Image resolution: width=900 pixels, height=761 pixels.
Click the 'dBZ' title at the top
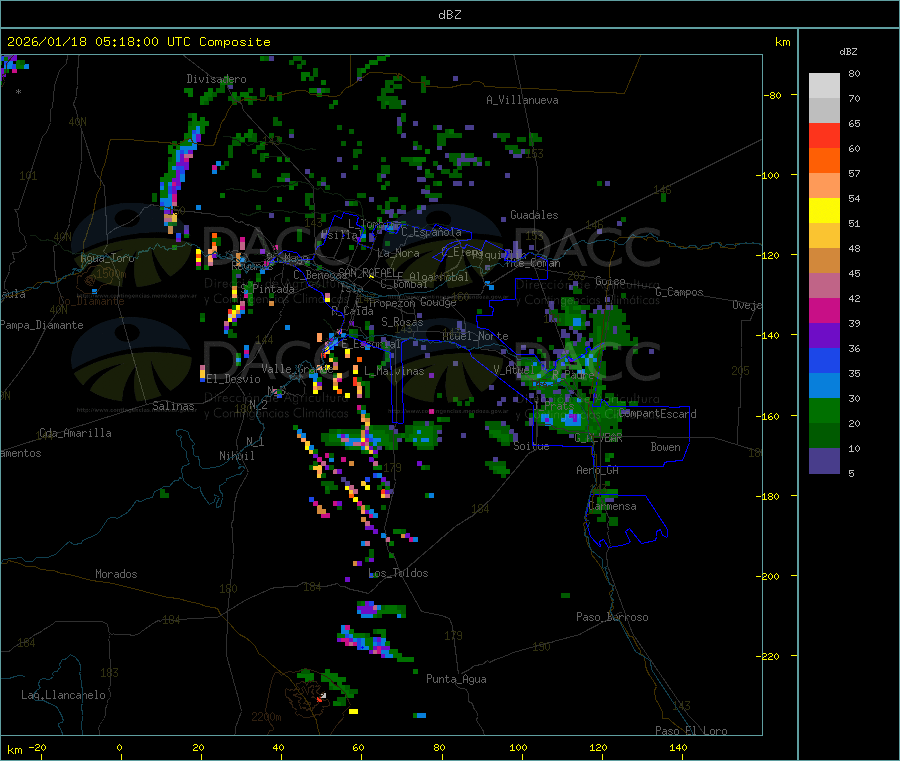(x=449, y=15)
